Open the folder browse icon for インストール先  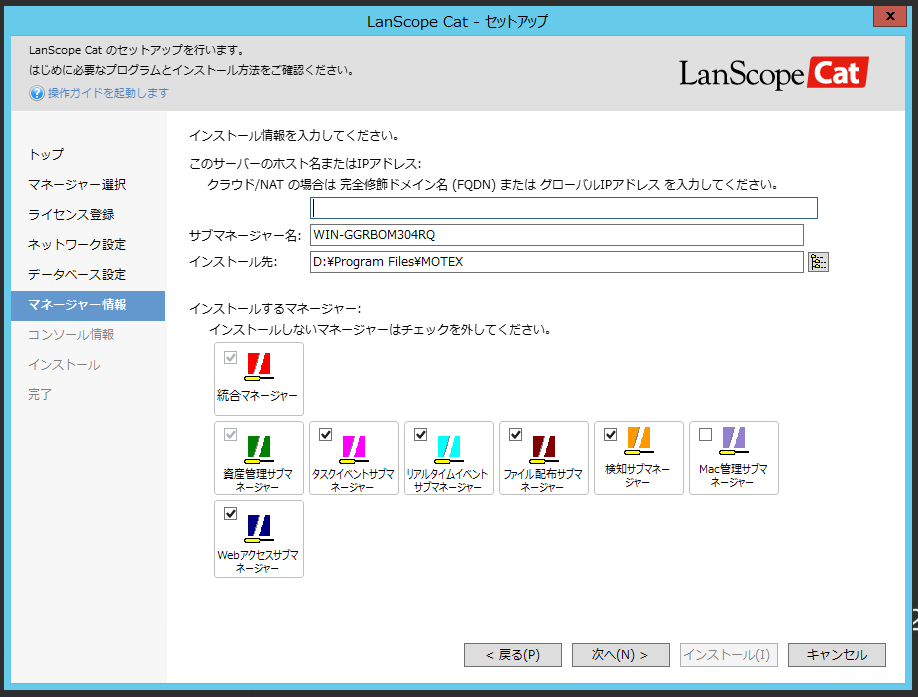818,261
